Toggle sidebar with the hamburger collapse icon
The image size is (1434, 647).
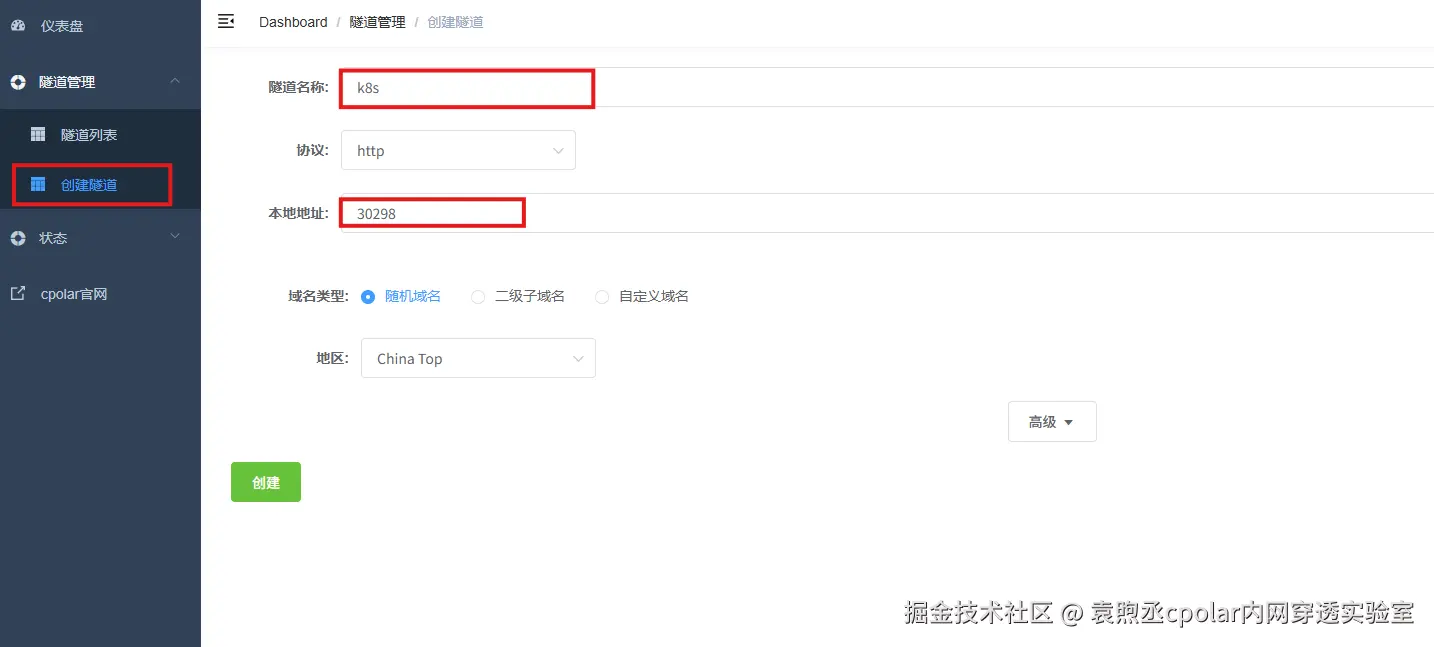pos(226,21)
